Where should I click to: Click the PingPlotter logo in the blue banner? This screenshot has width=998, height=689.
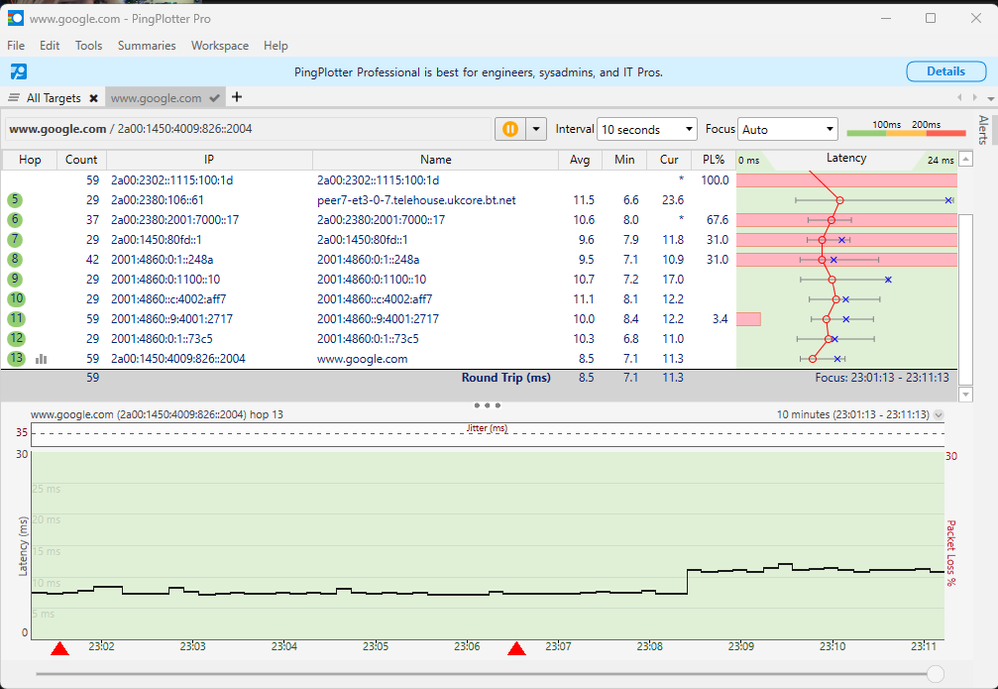pyautogui.click(x=18, y=72)
